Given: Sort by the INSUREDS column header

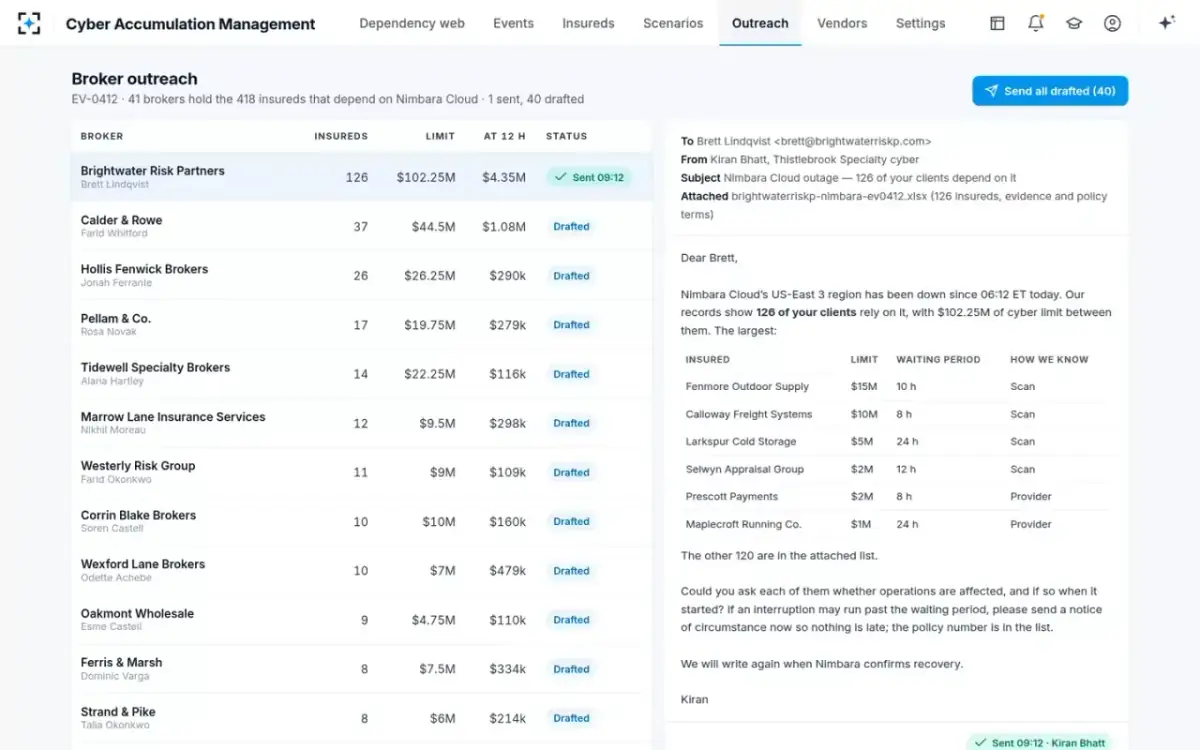Looking at the screenshot, I should (x=341, y=136).
